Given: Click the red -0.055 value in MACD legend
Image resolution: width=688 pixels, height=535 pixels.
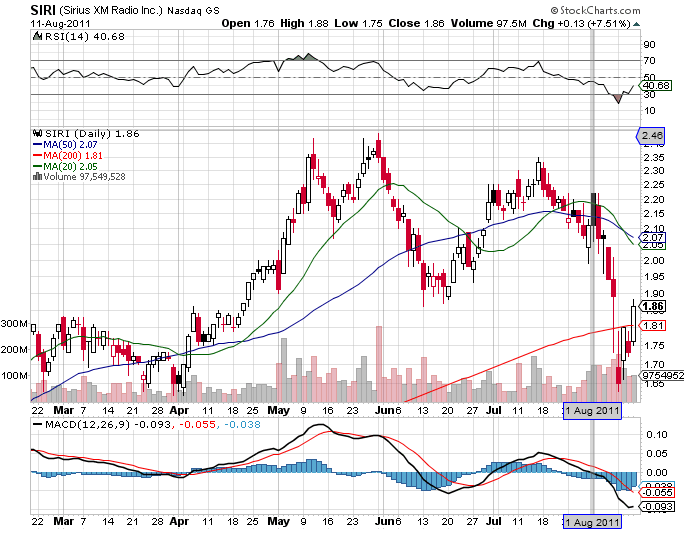Looking at the screenshot, I should coord(197,425).
